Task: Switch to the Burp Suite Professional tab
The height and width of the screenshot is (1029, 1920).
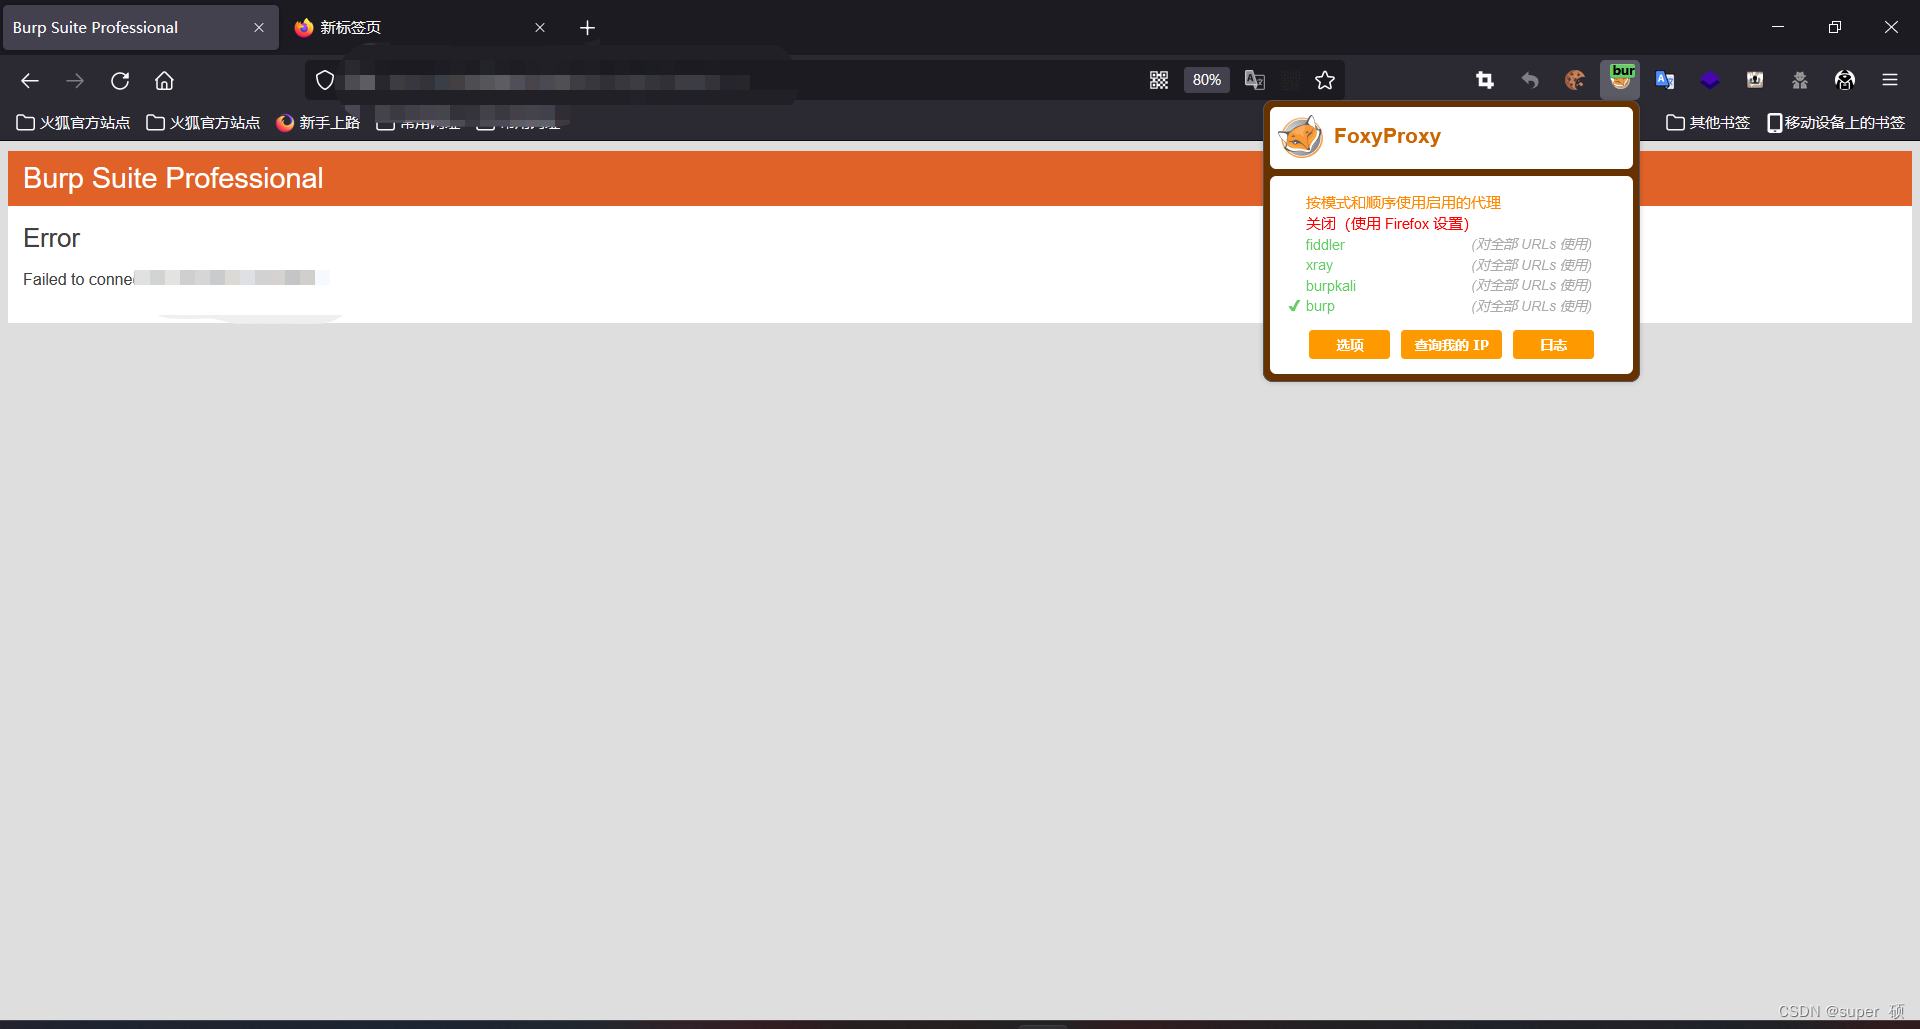Action: click(140, 28)
